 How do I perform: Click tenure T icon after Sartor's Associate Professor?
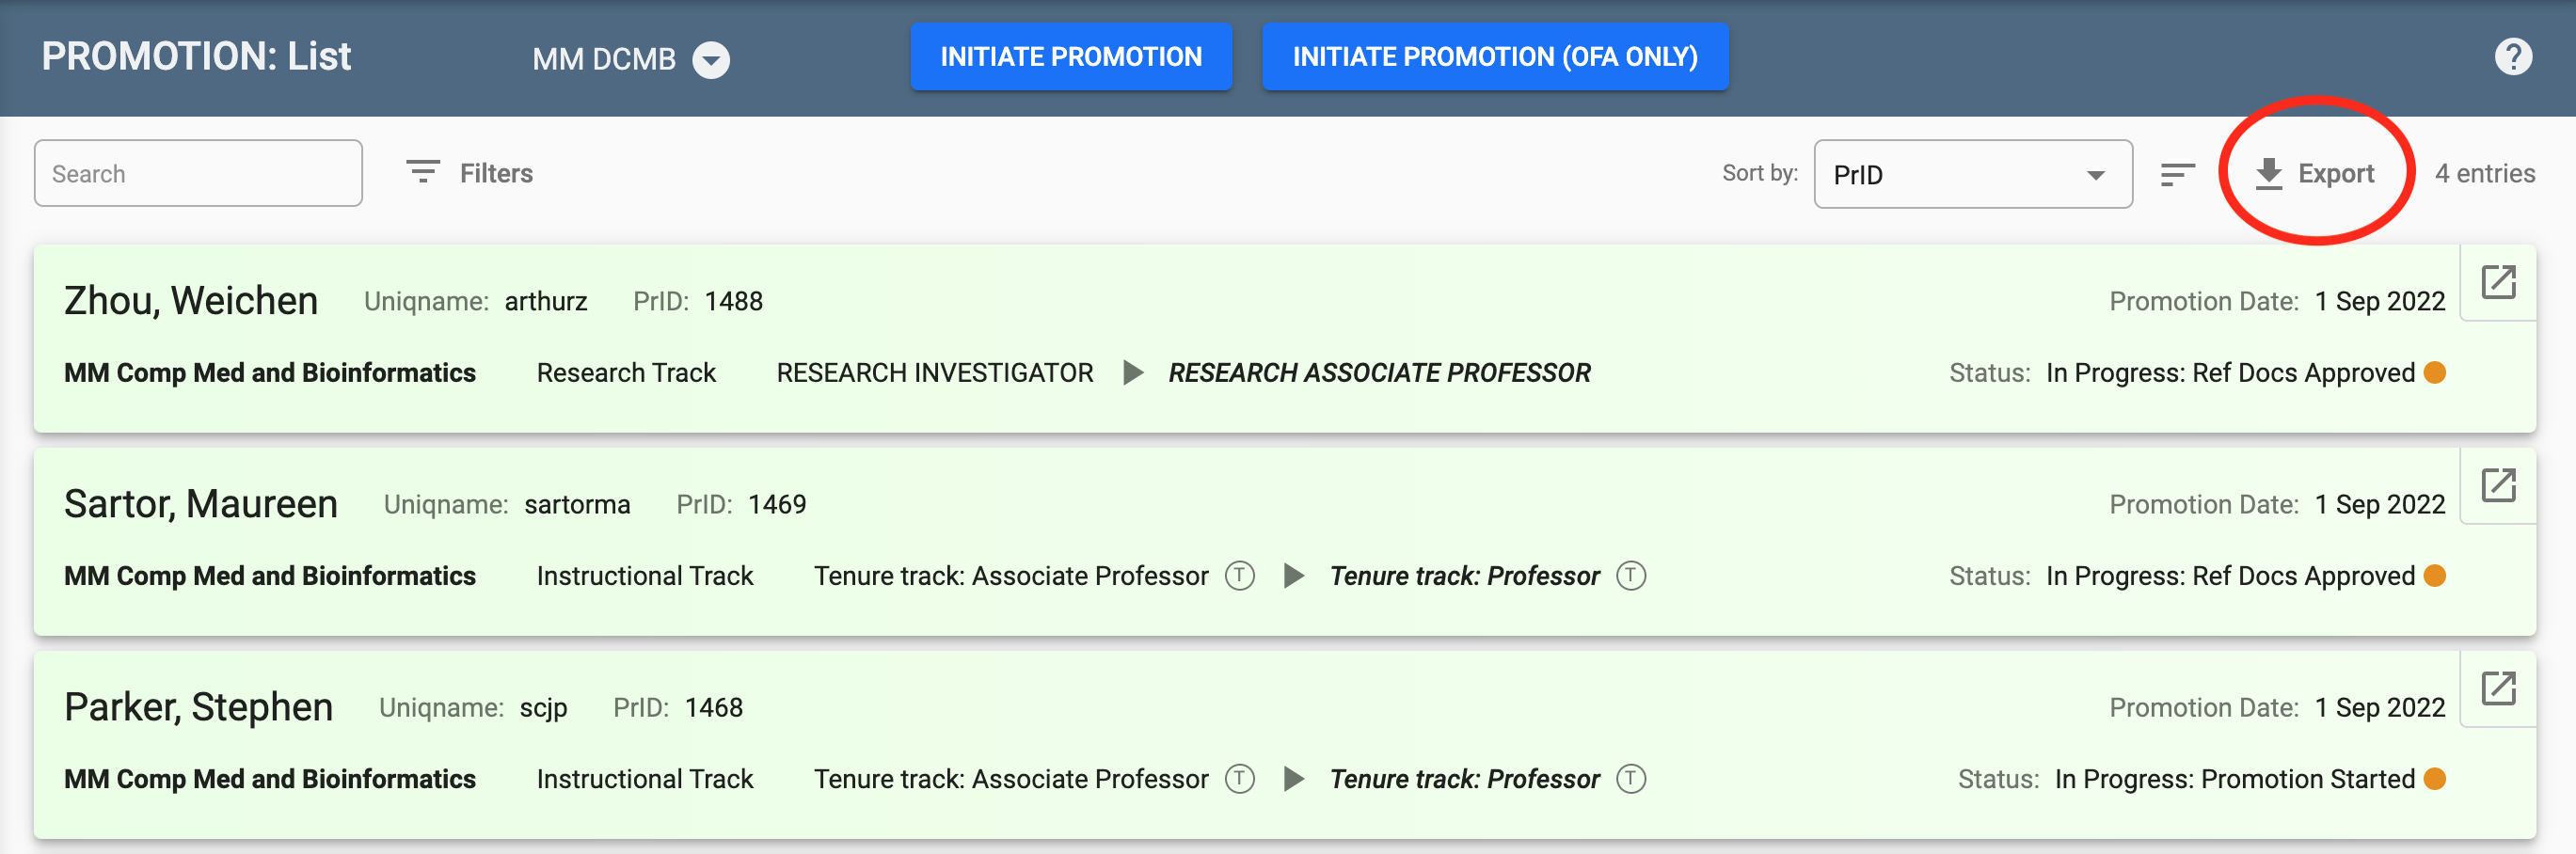tap(1240, 576)
